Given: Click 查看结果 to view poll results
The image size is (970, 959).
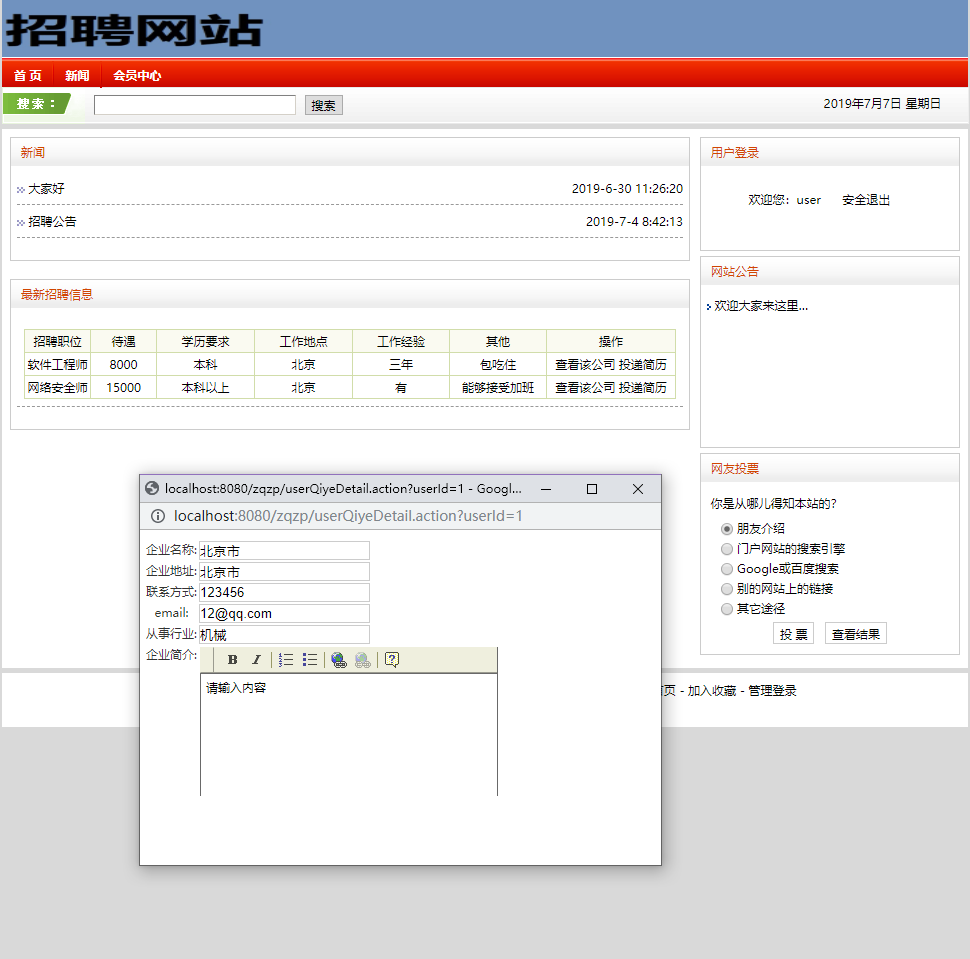Looking at the screenshot, I should pos(855,633).
